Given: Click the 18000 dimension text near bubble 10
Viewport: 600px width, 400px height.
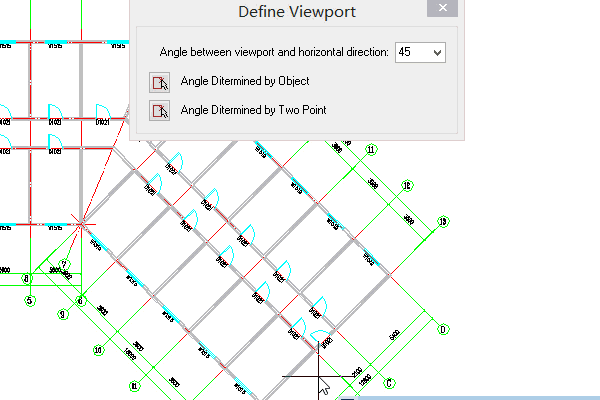Looking at the screenshot, I should pos(129,354).
